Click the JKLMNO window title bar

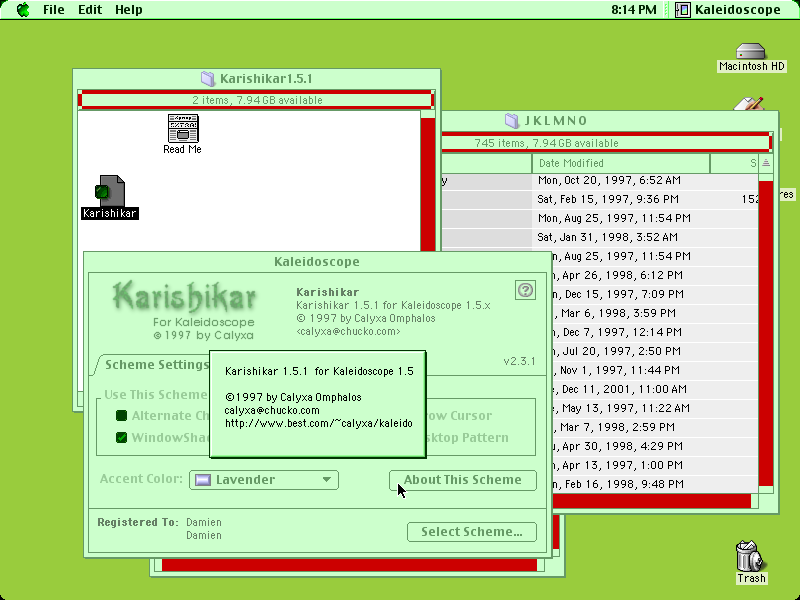[x=610, y=121]
